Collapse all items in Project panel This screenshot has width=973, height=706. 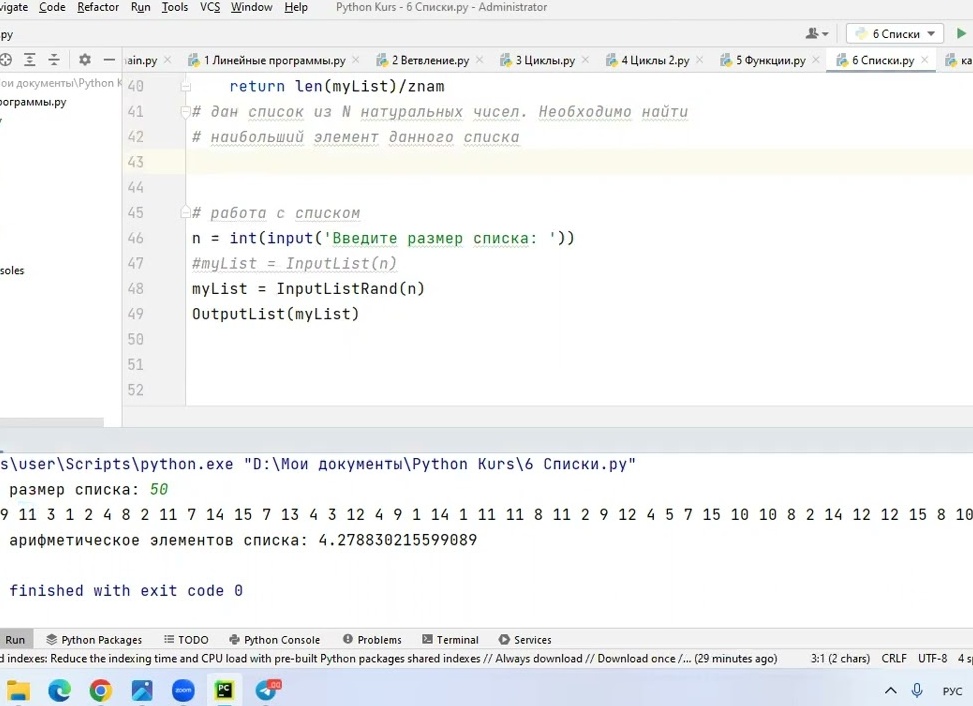tap(54, 60)
